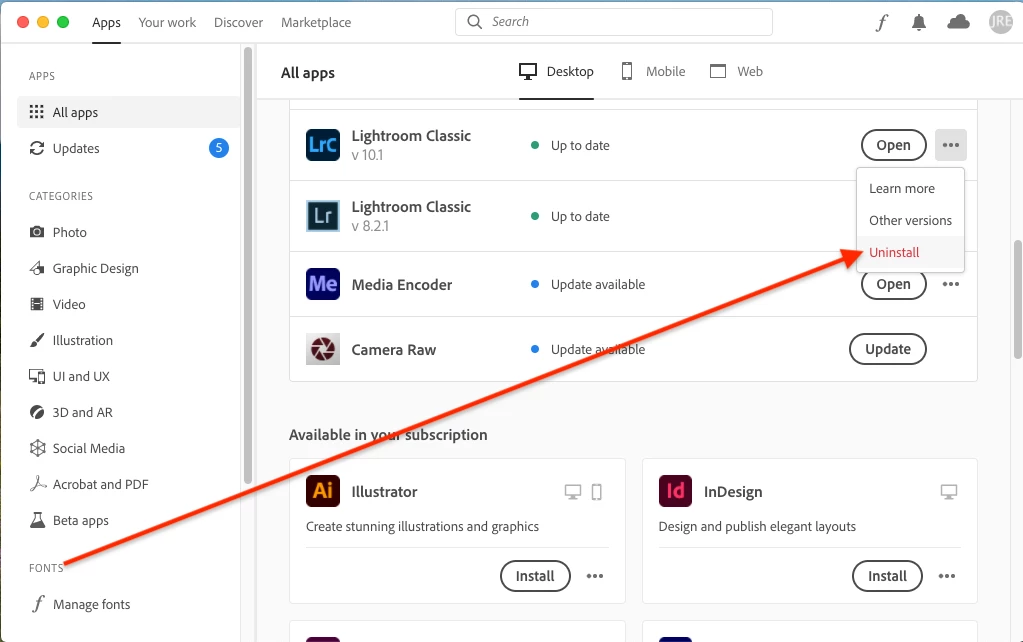Viewport: 1023px width, 642px height.
Task: Click the Beta apps flask icon
Action: [x=37, y=520]
